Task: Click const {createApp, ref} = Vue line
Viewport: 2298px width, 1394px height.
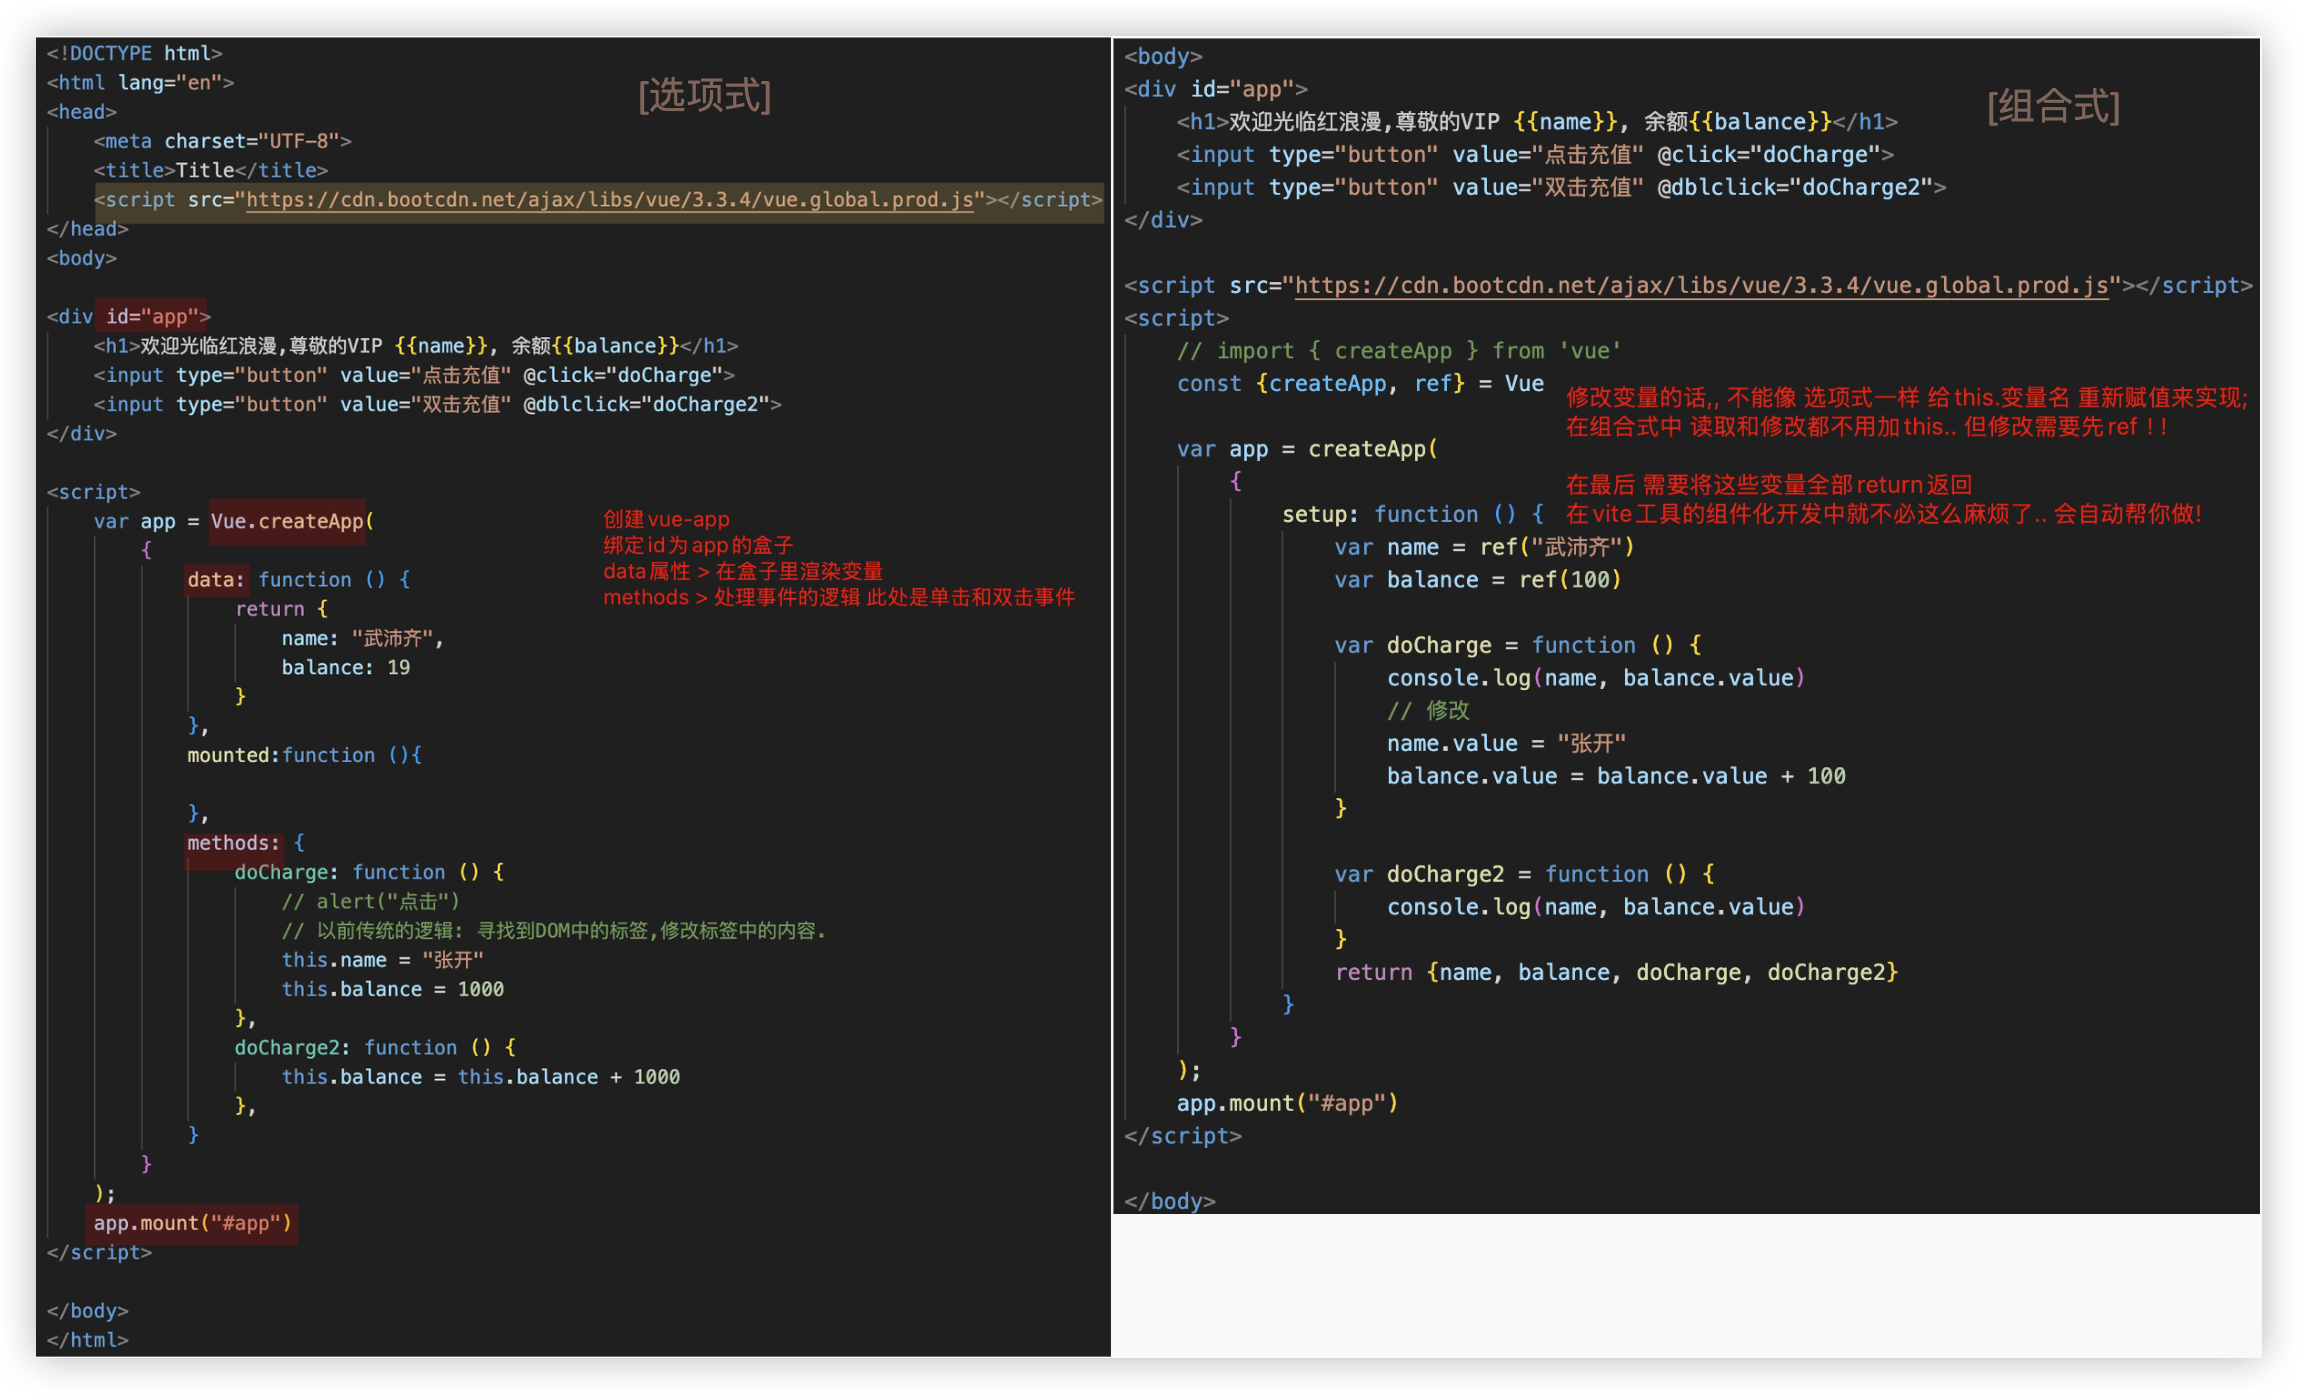Action: (1359, 384)
